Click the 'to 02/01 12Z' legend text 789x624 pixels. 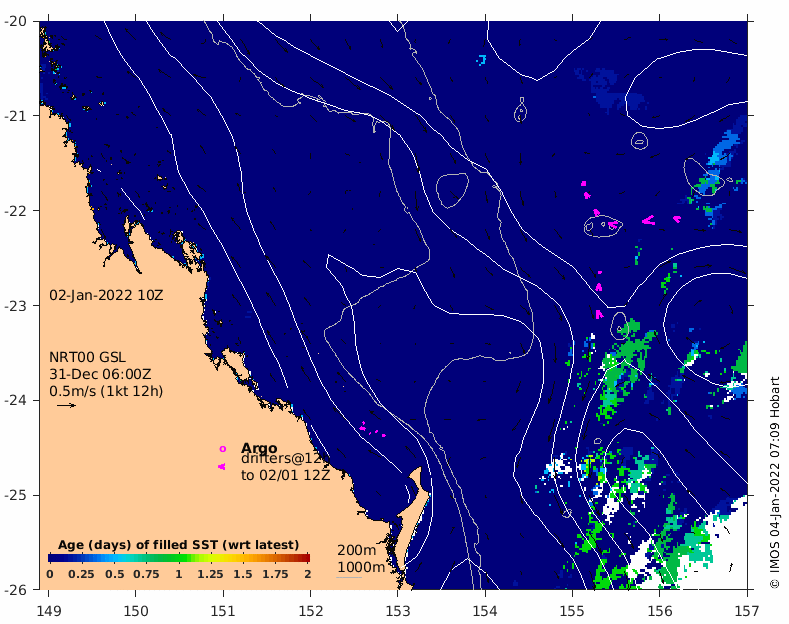[285, 475]
